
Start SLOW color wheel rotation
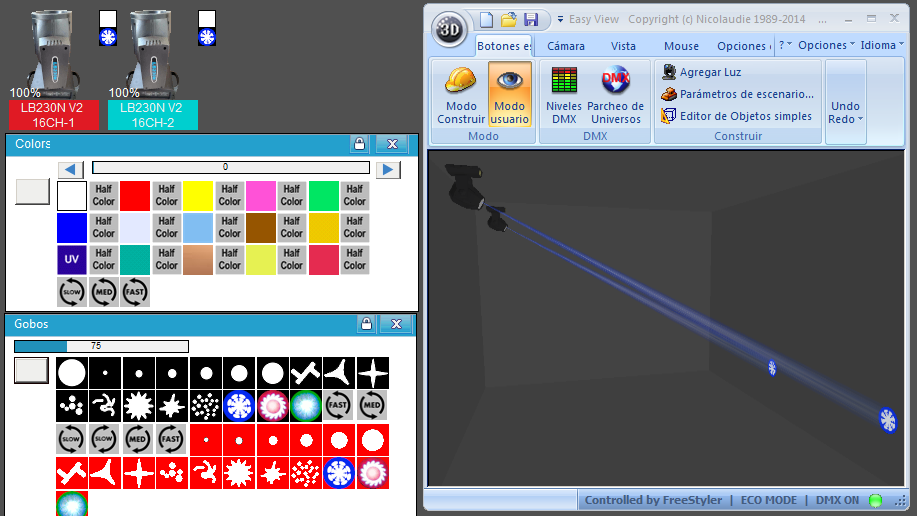coord(72,292)
